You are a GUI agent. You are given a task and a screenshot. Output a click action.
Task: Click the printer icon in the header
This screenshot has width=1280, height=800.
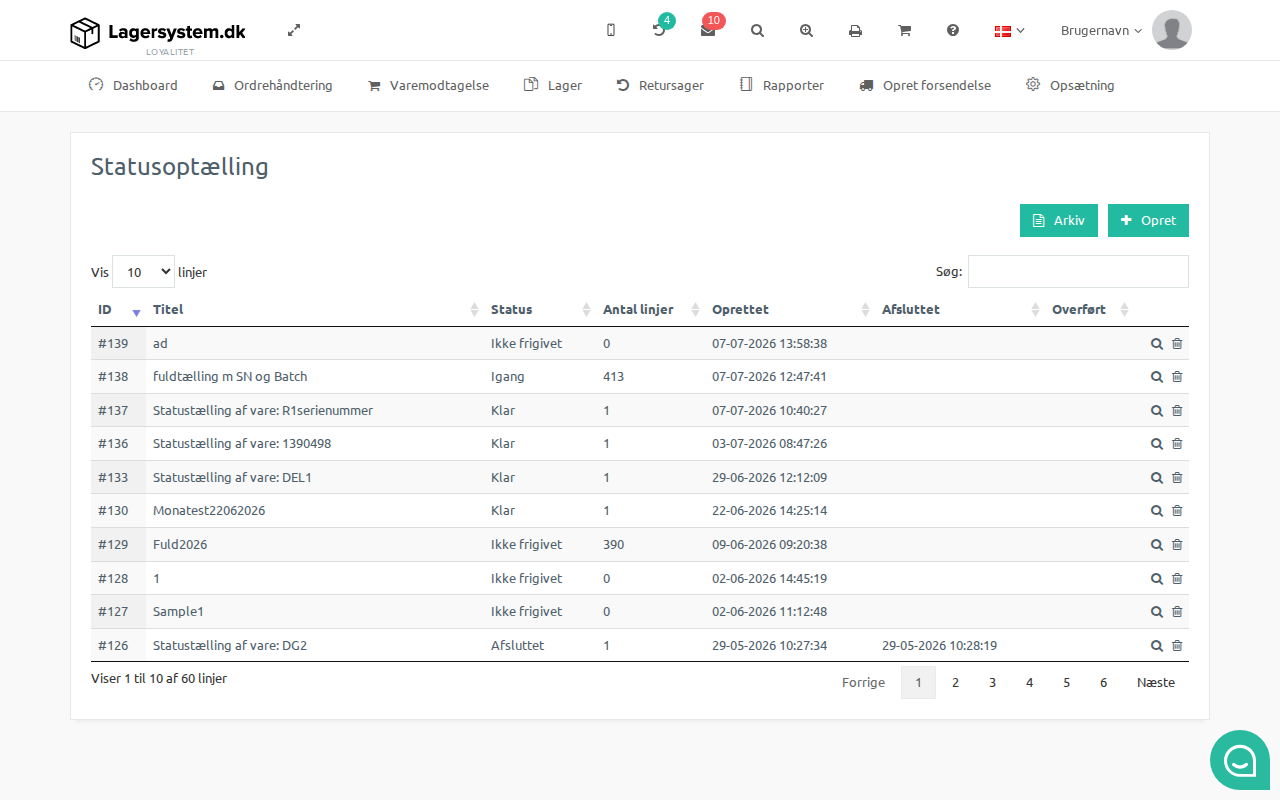(855, 31)
